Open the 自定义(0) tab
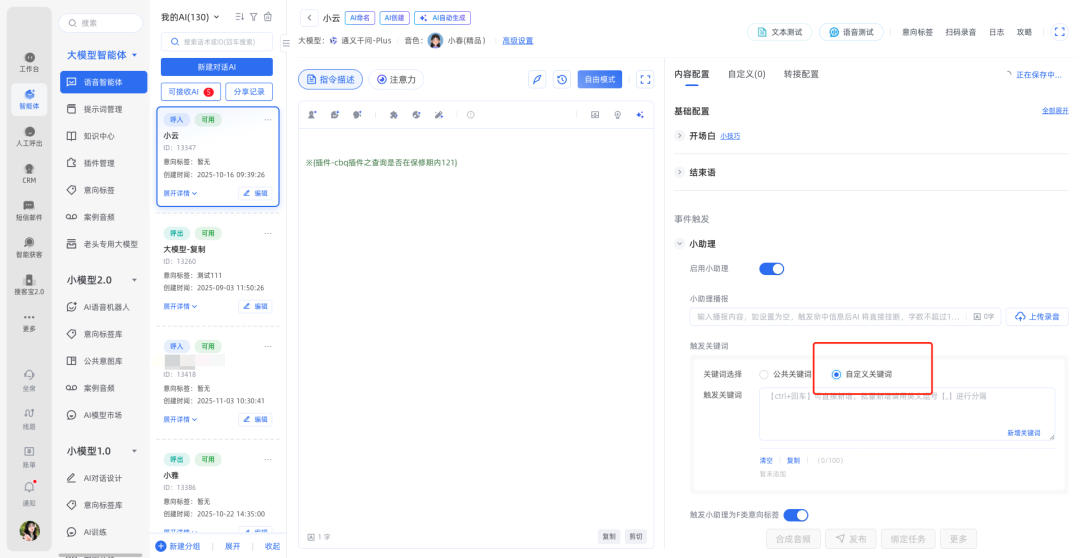Screen dimensions: 1080x558 (x=746, y=74)
